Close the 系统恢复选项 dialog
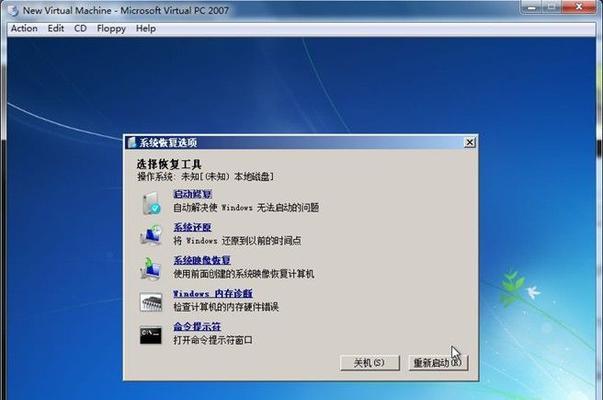Viewport: 603px width, 400px height. click(x=470, y=143)
